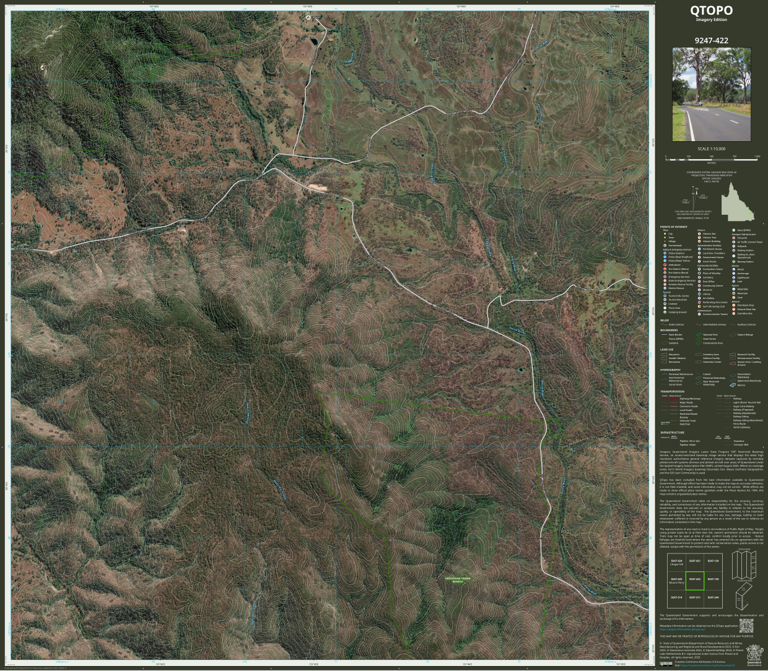Select the map sheet number 9247-422
Viewport: 768px width, 671px height.
coord(711,41)
